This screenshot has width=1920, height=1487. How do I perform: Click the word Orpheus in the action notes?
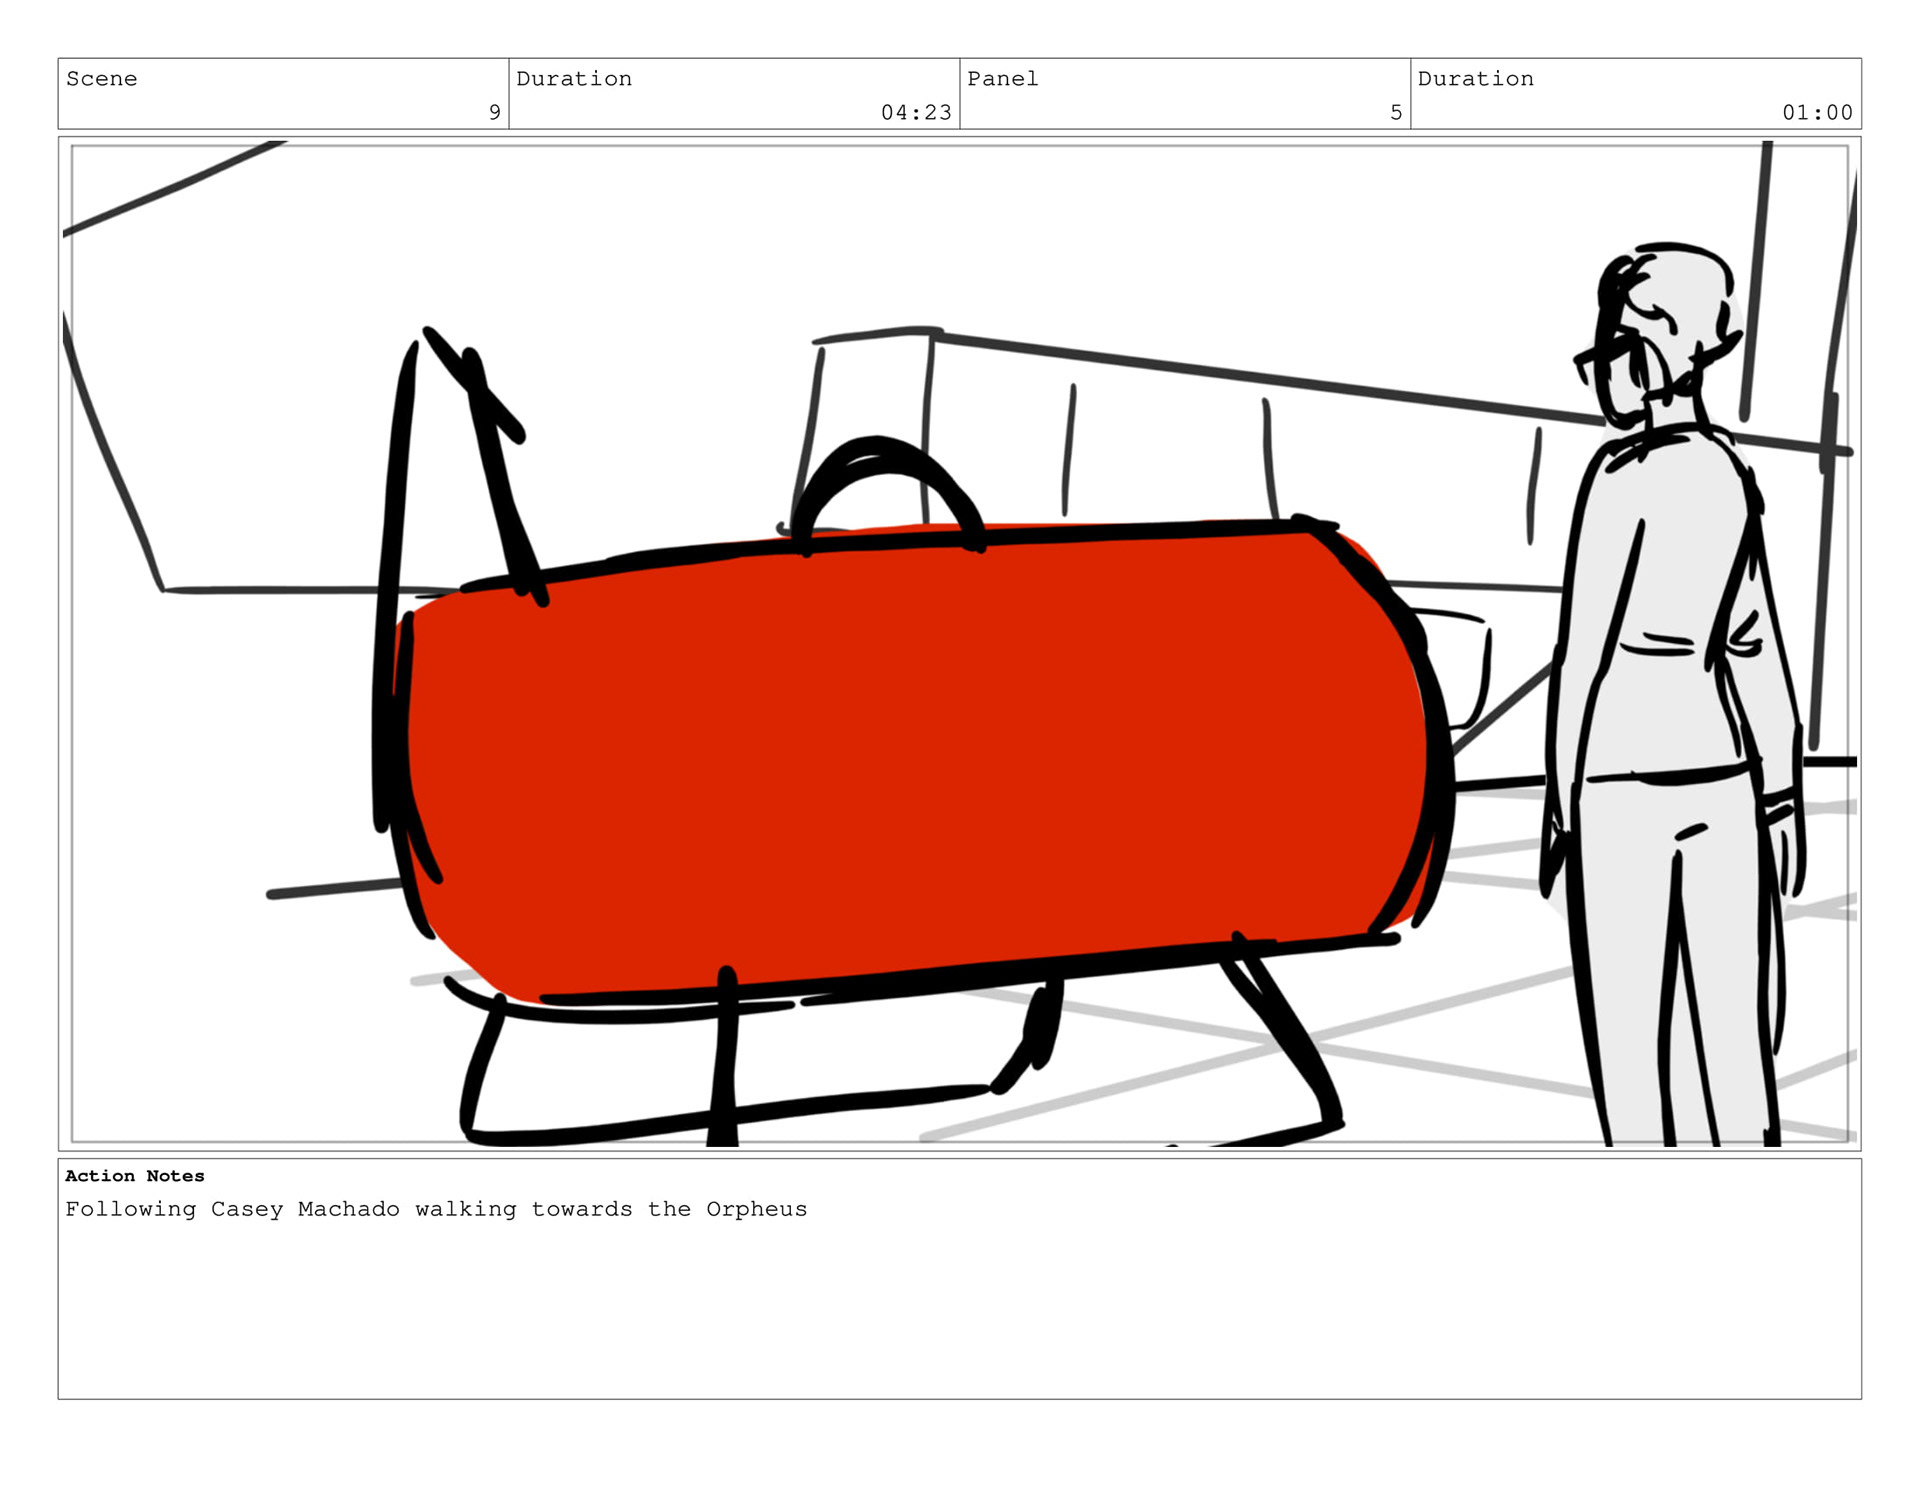(x=755, y=1209)
